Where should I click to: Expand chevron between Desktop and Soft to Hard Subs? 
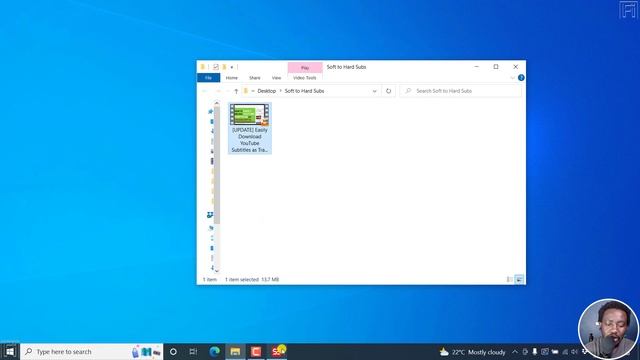[x=280, y=91]
